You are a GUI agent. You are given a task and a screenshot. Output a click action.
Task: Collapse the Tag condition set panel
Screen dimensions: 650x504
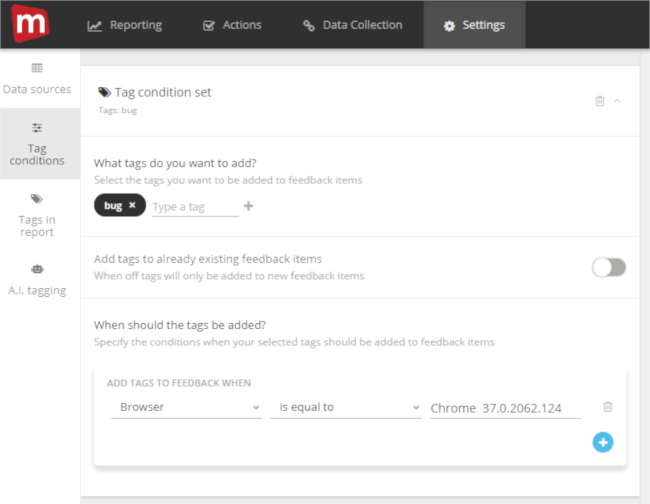(617, 101)
